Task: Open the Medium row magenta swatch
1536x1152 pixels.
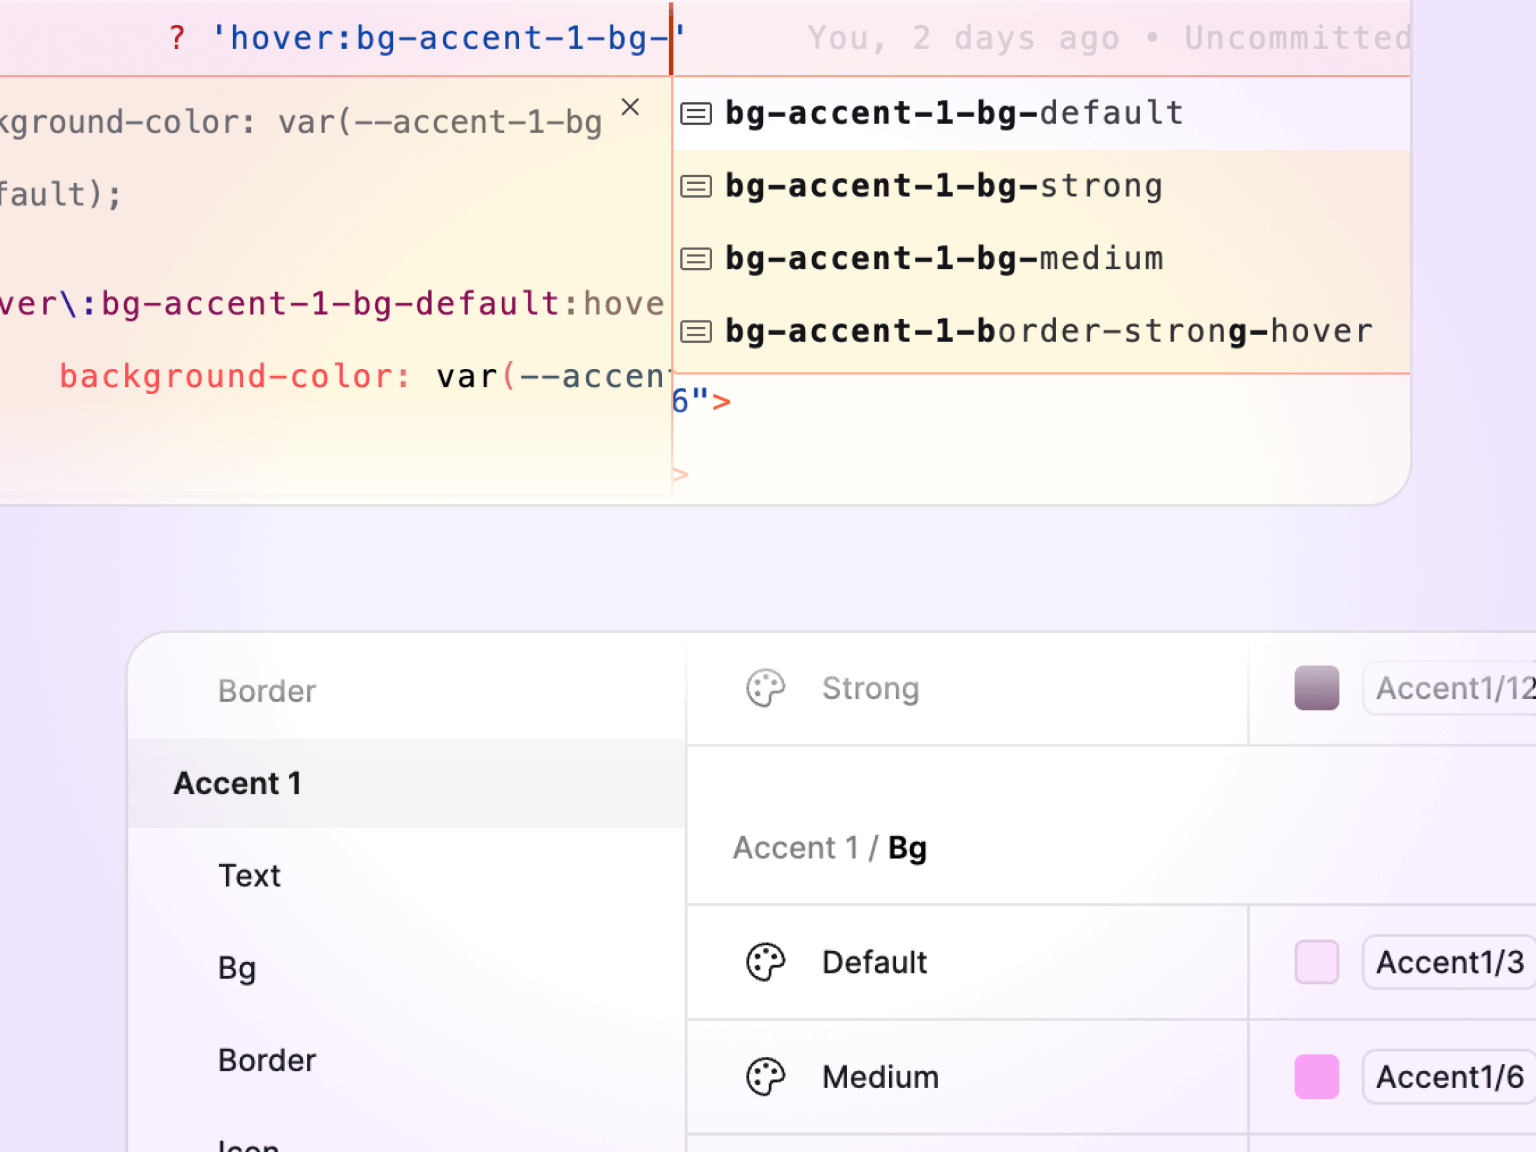Action: pos(1317,1077)
